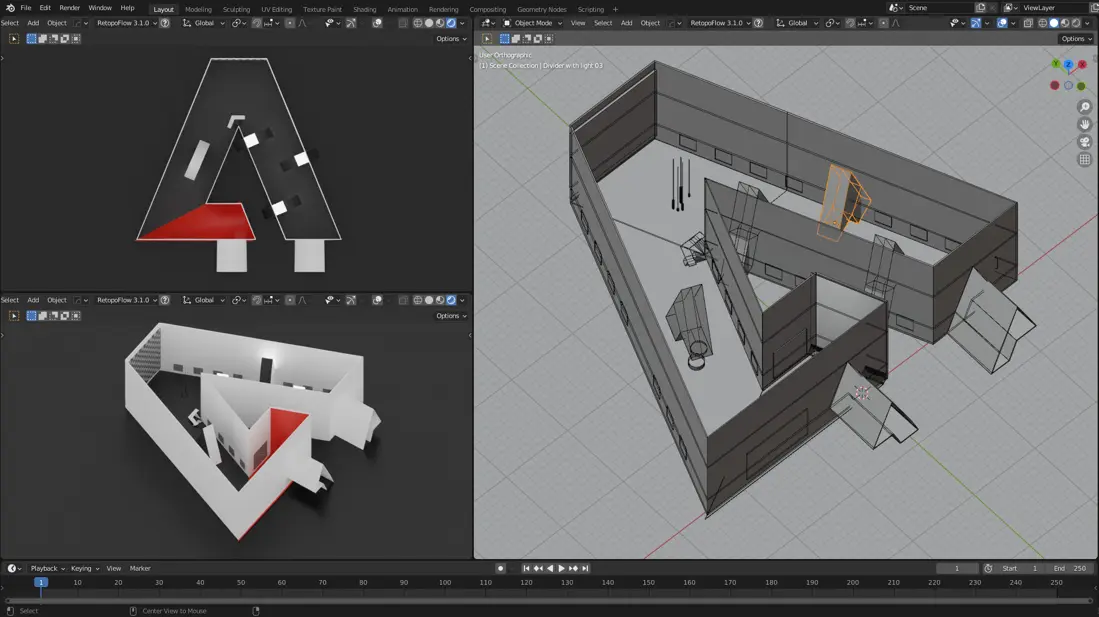This screenshot has height=617, width=1099.
Task: Choose the select box tool icon
Action: pyautogui.click(x=487, y=38)
